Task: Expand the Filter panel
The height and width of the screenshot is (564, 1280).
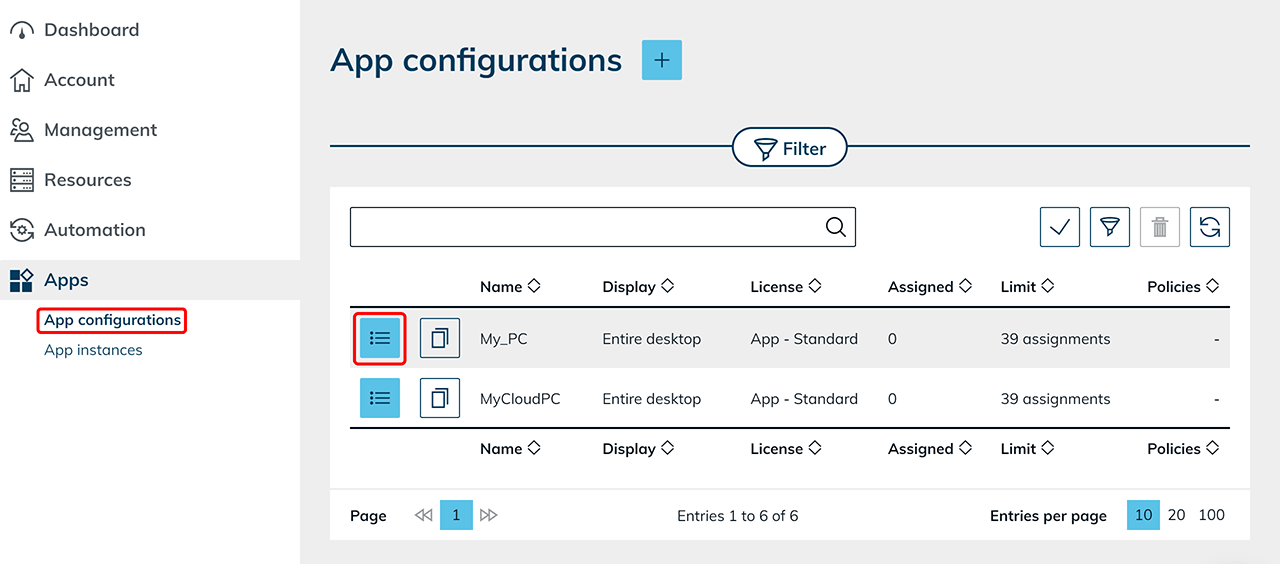Action: (790, 148)
